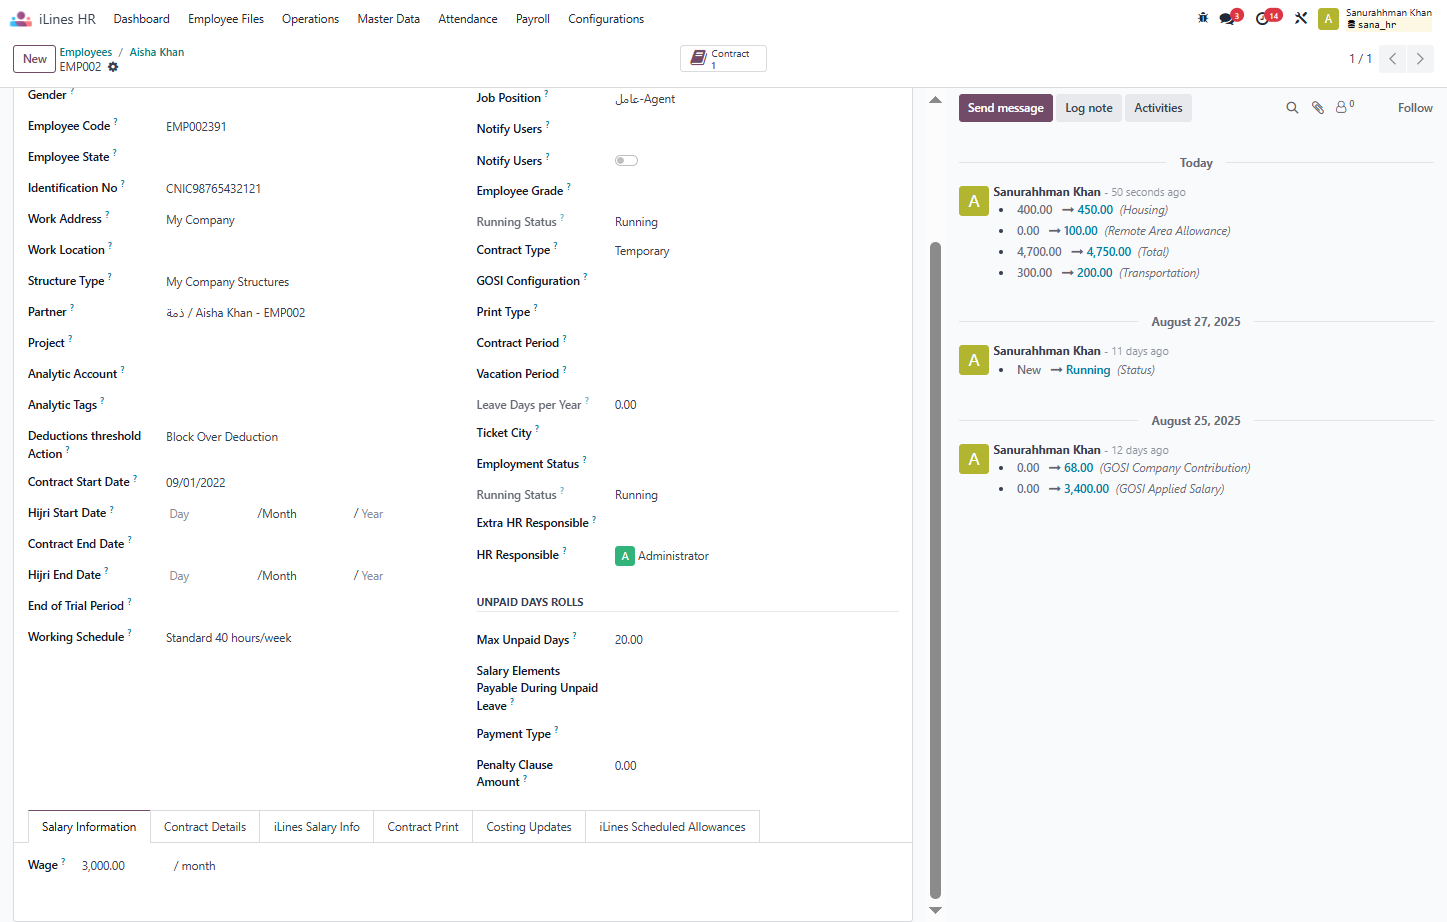
Task: Switch to the iLines Salary Info tab
Action: (317, 827)
